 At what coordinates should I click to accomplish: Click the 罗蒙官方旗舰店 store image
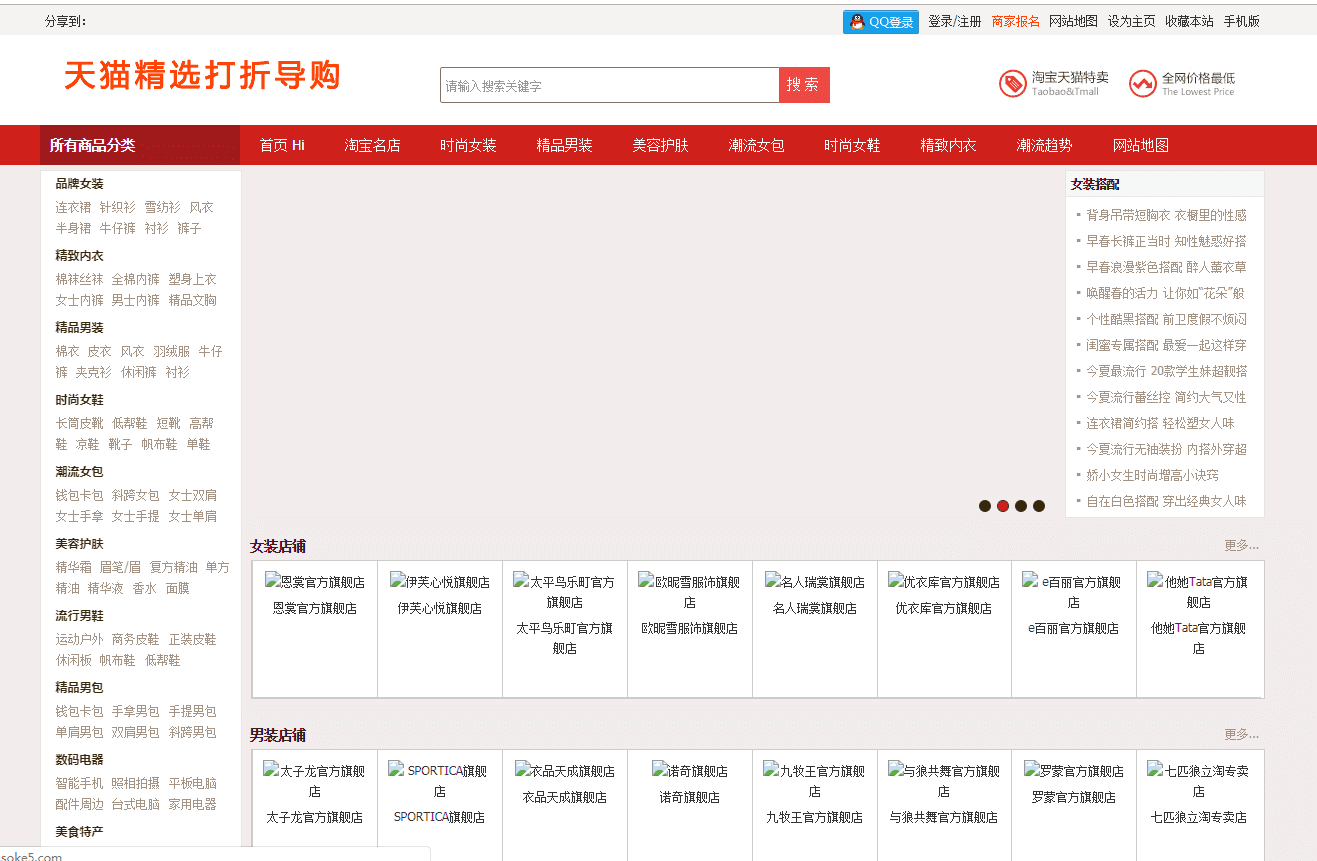click(x=1074, y=771)
